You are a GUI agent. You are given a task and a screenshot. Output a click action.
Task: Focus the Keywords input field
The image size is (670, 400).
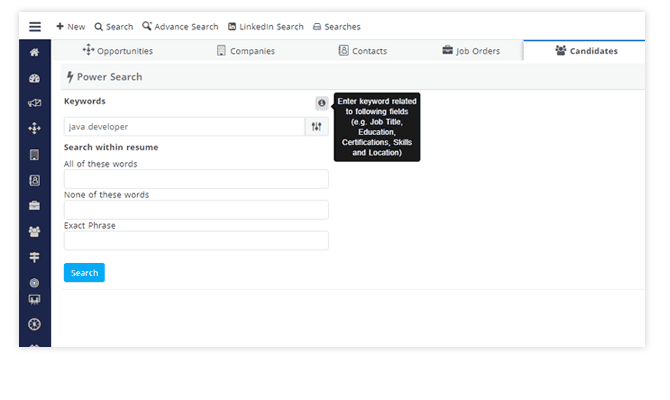pos(185,126)
